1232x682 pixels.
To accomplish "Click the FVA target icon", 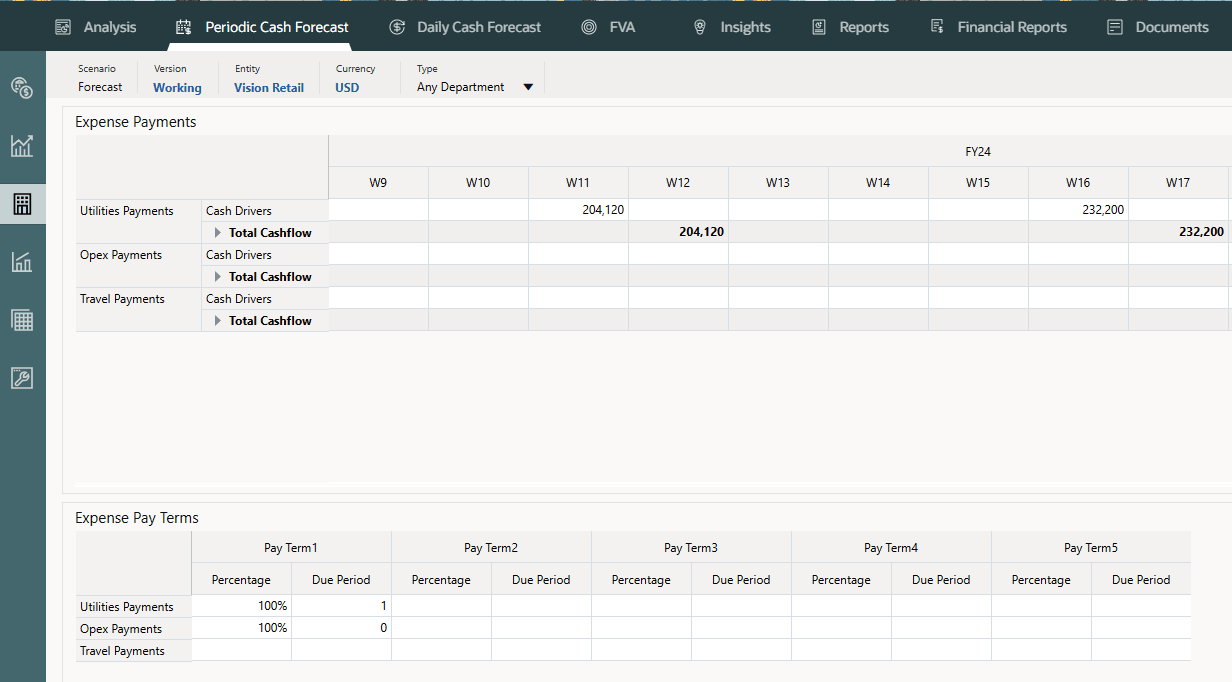I will pos(589,27).
